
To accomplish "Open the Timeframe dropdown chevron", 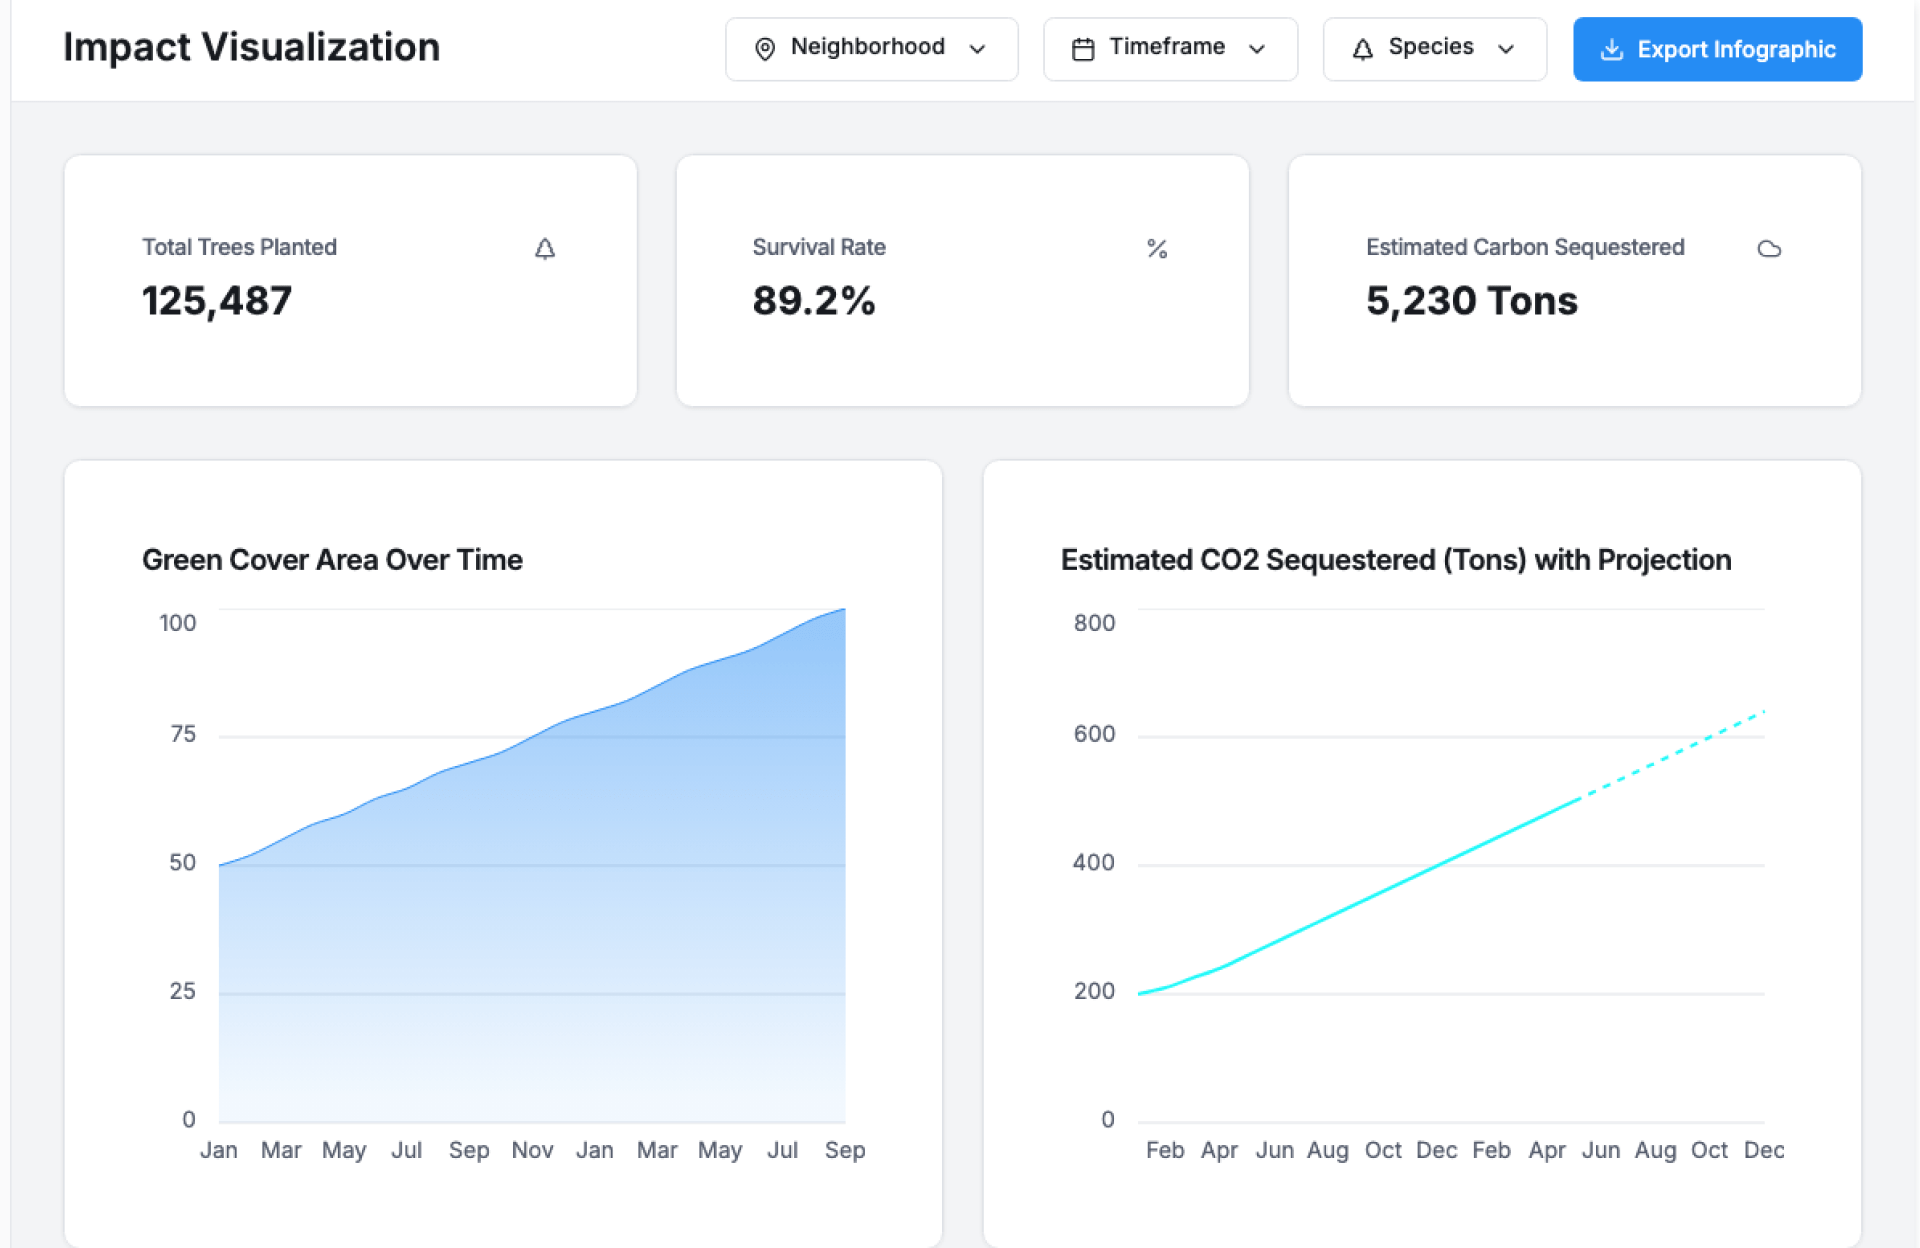I will (x=1257, y=49).
